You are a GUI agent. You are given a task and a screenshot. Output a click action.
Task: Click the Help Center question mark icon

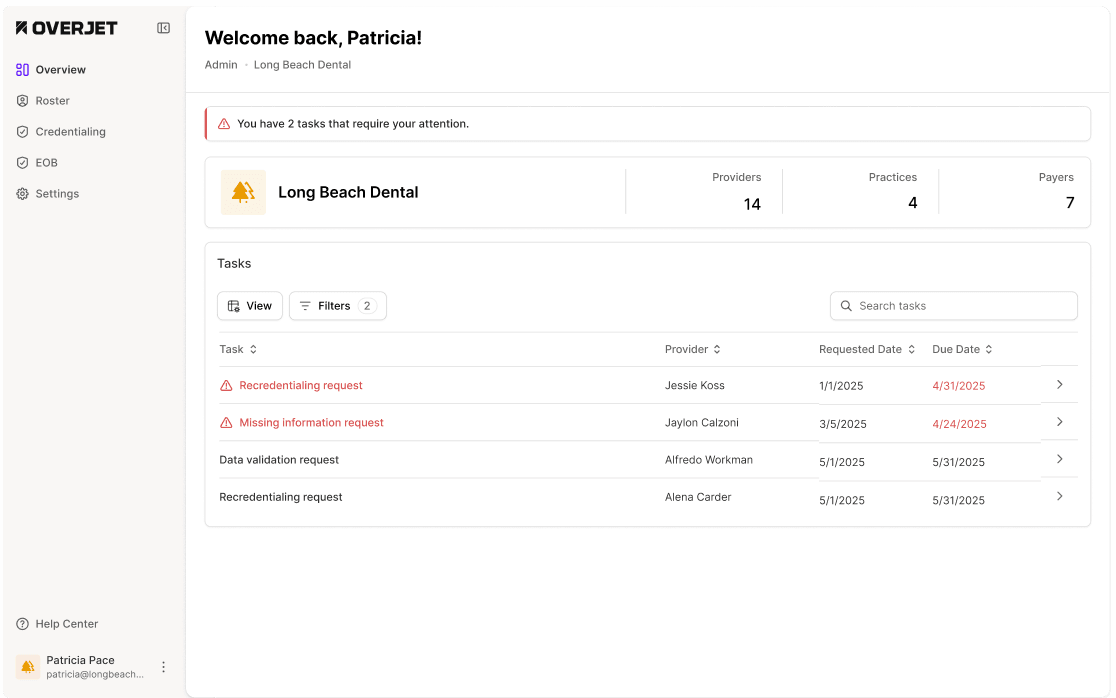point(22,624)
